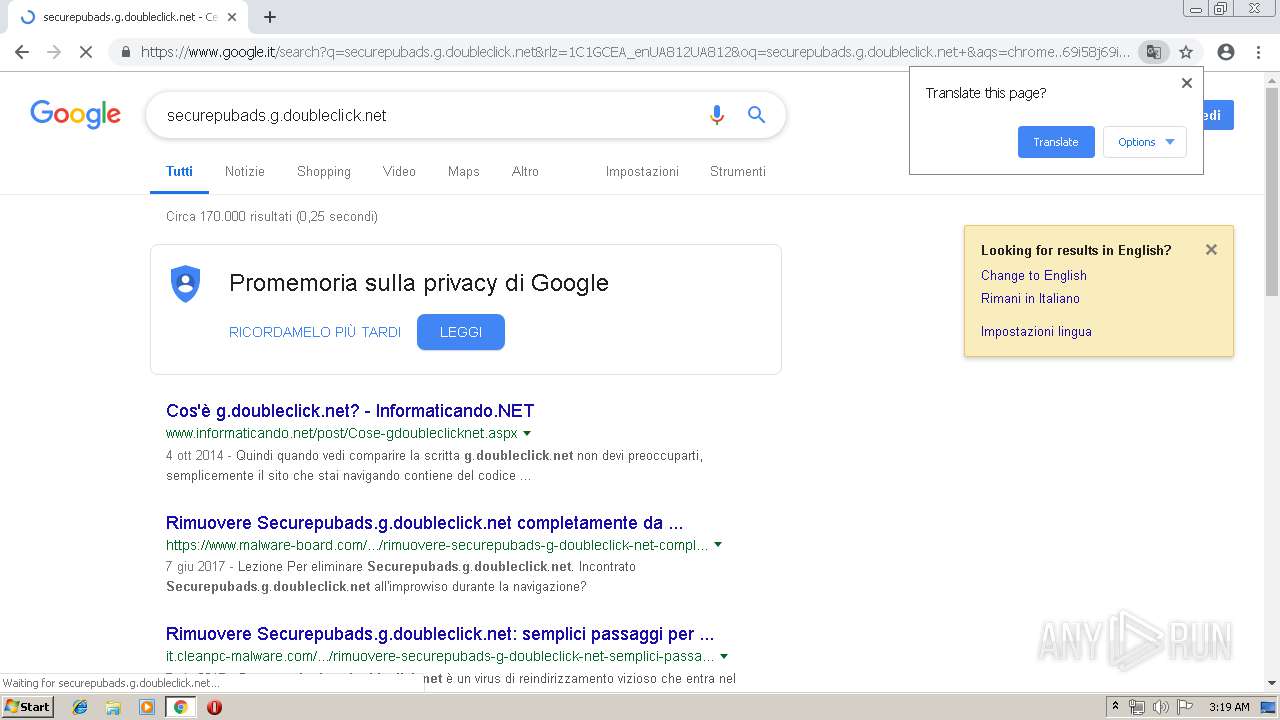Open Impostazioni lingua link

(1036, 332)
